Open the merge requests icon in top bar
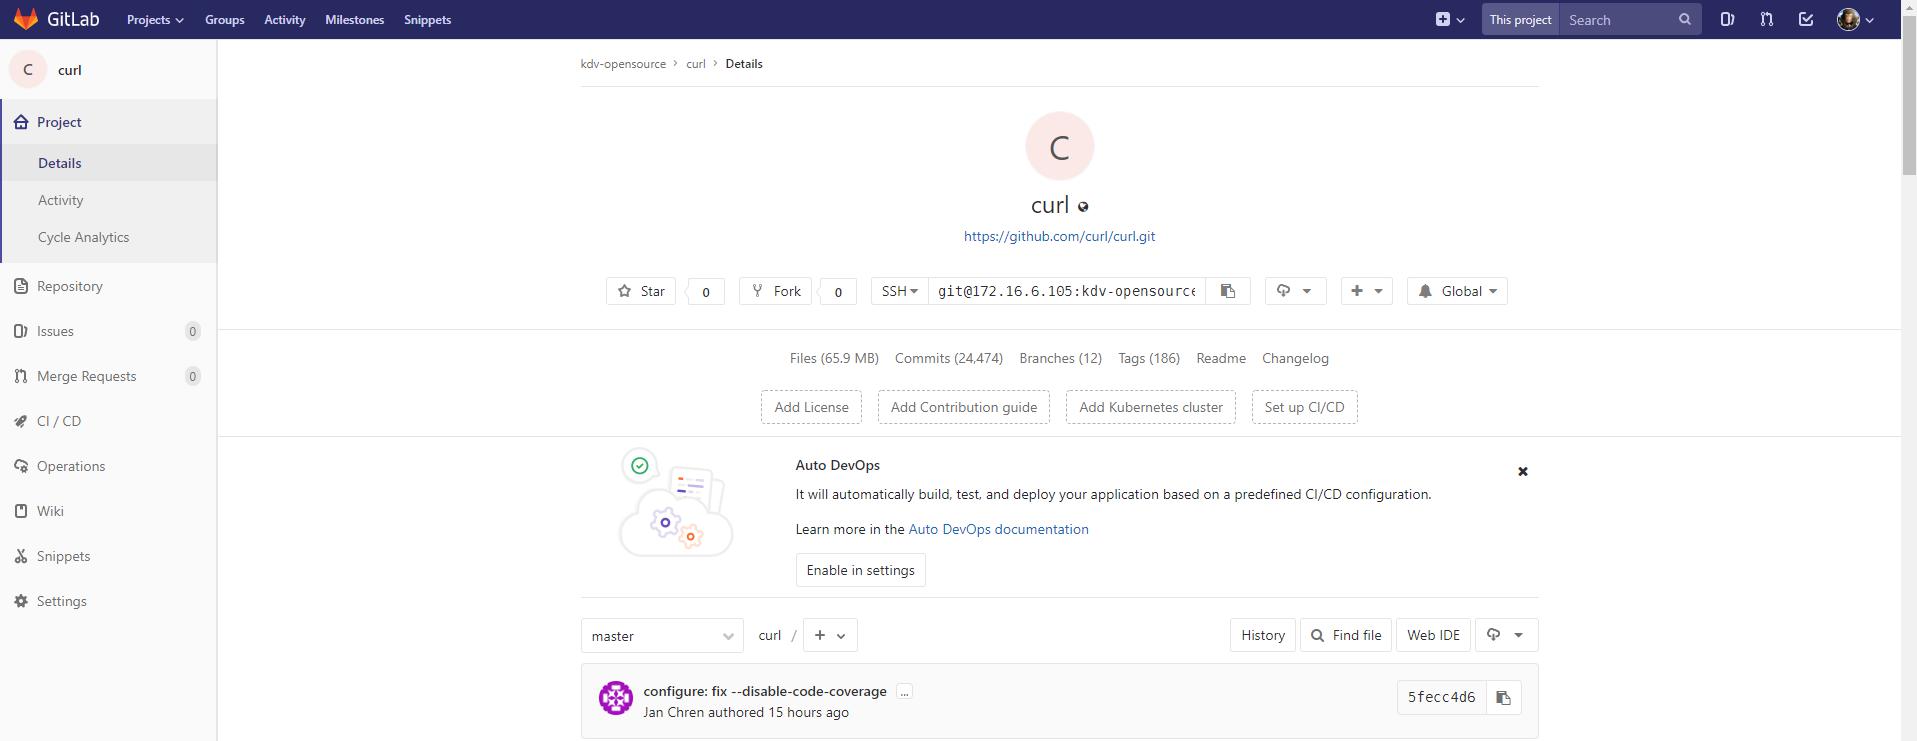 pyautogui.click(x=1766, y=19)
